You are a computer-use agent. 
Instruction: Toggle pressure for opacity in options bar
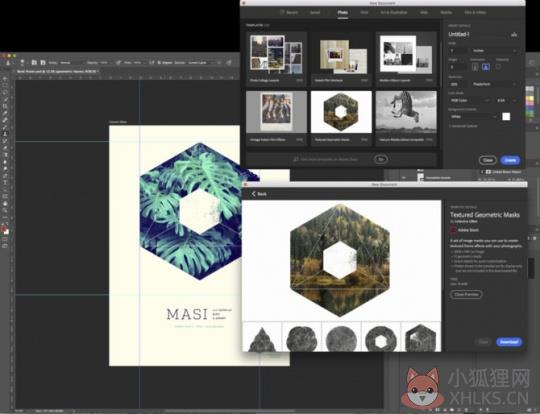118,63
